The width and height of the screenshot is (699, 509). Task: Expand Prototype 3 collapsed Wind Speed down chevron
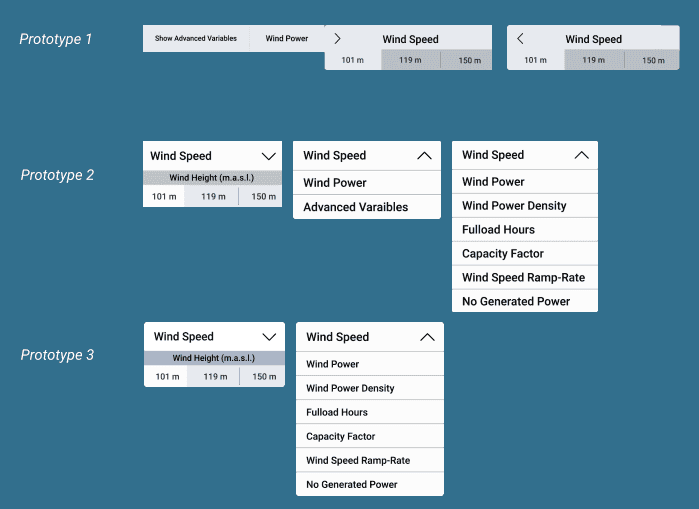coord(268,337)
